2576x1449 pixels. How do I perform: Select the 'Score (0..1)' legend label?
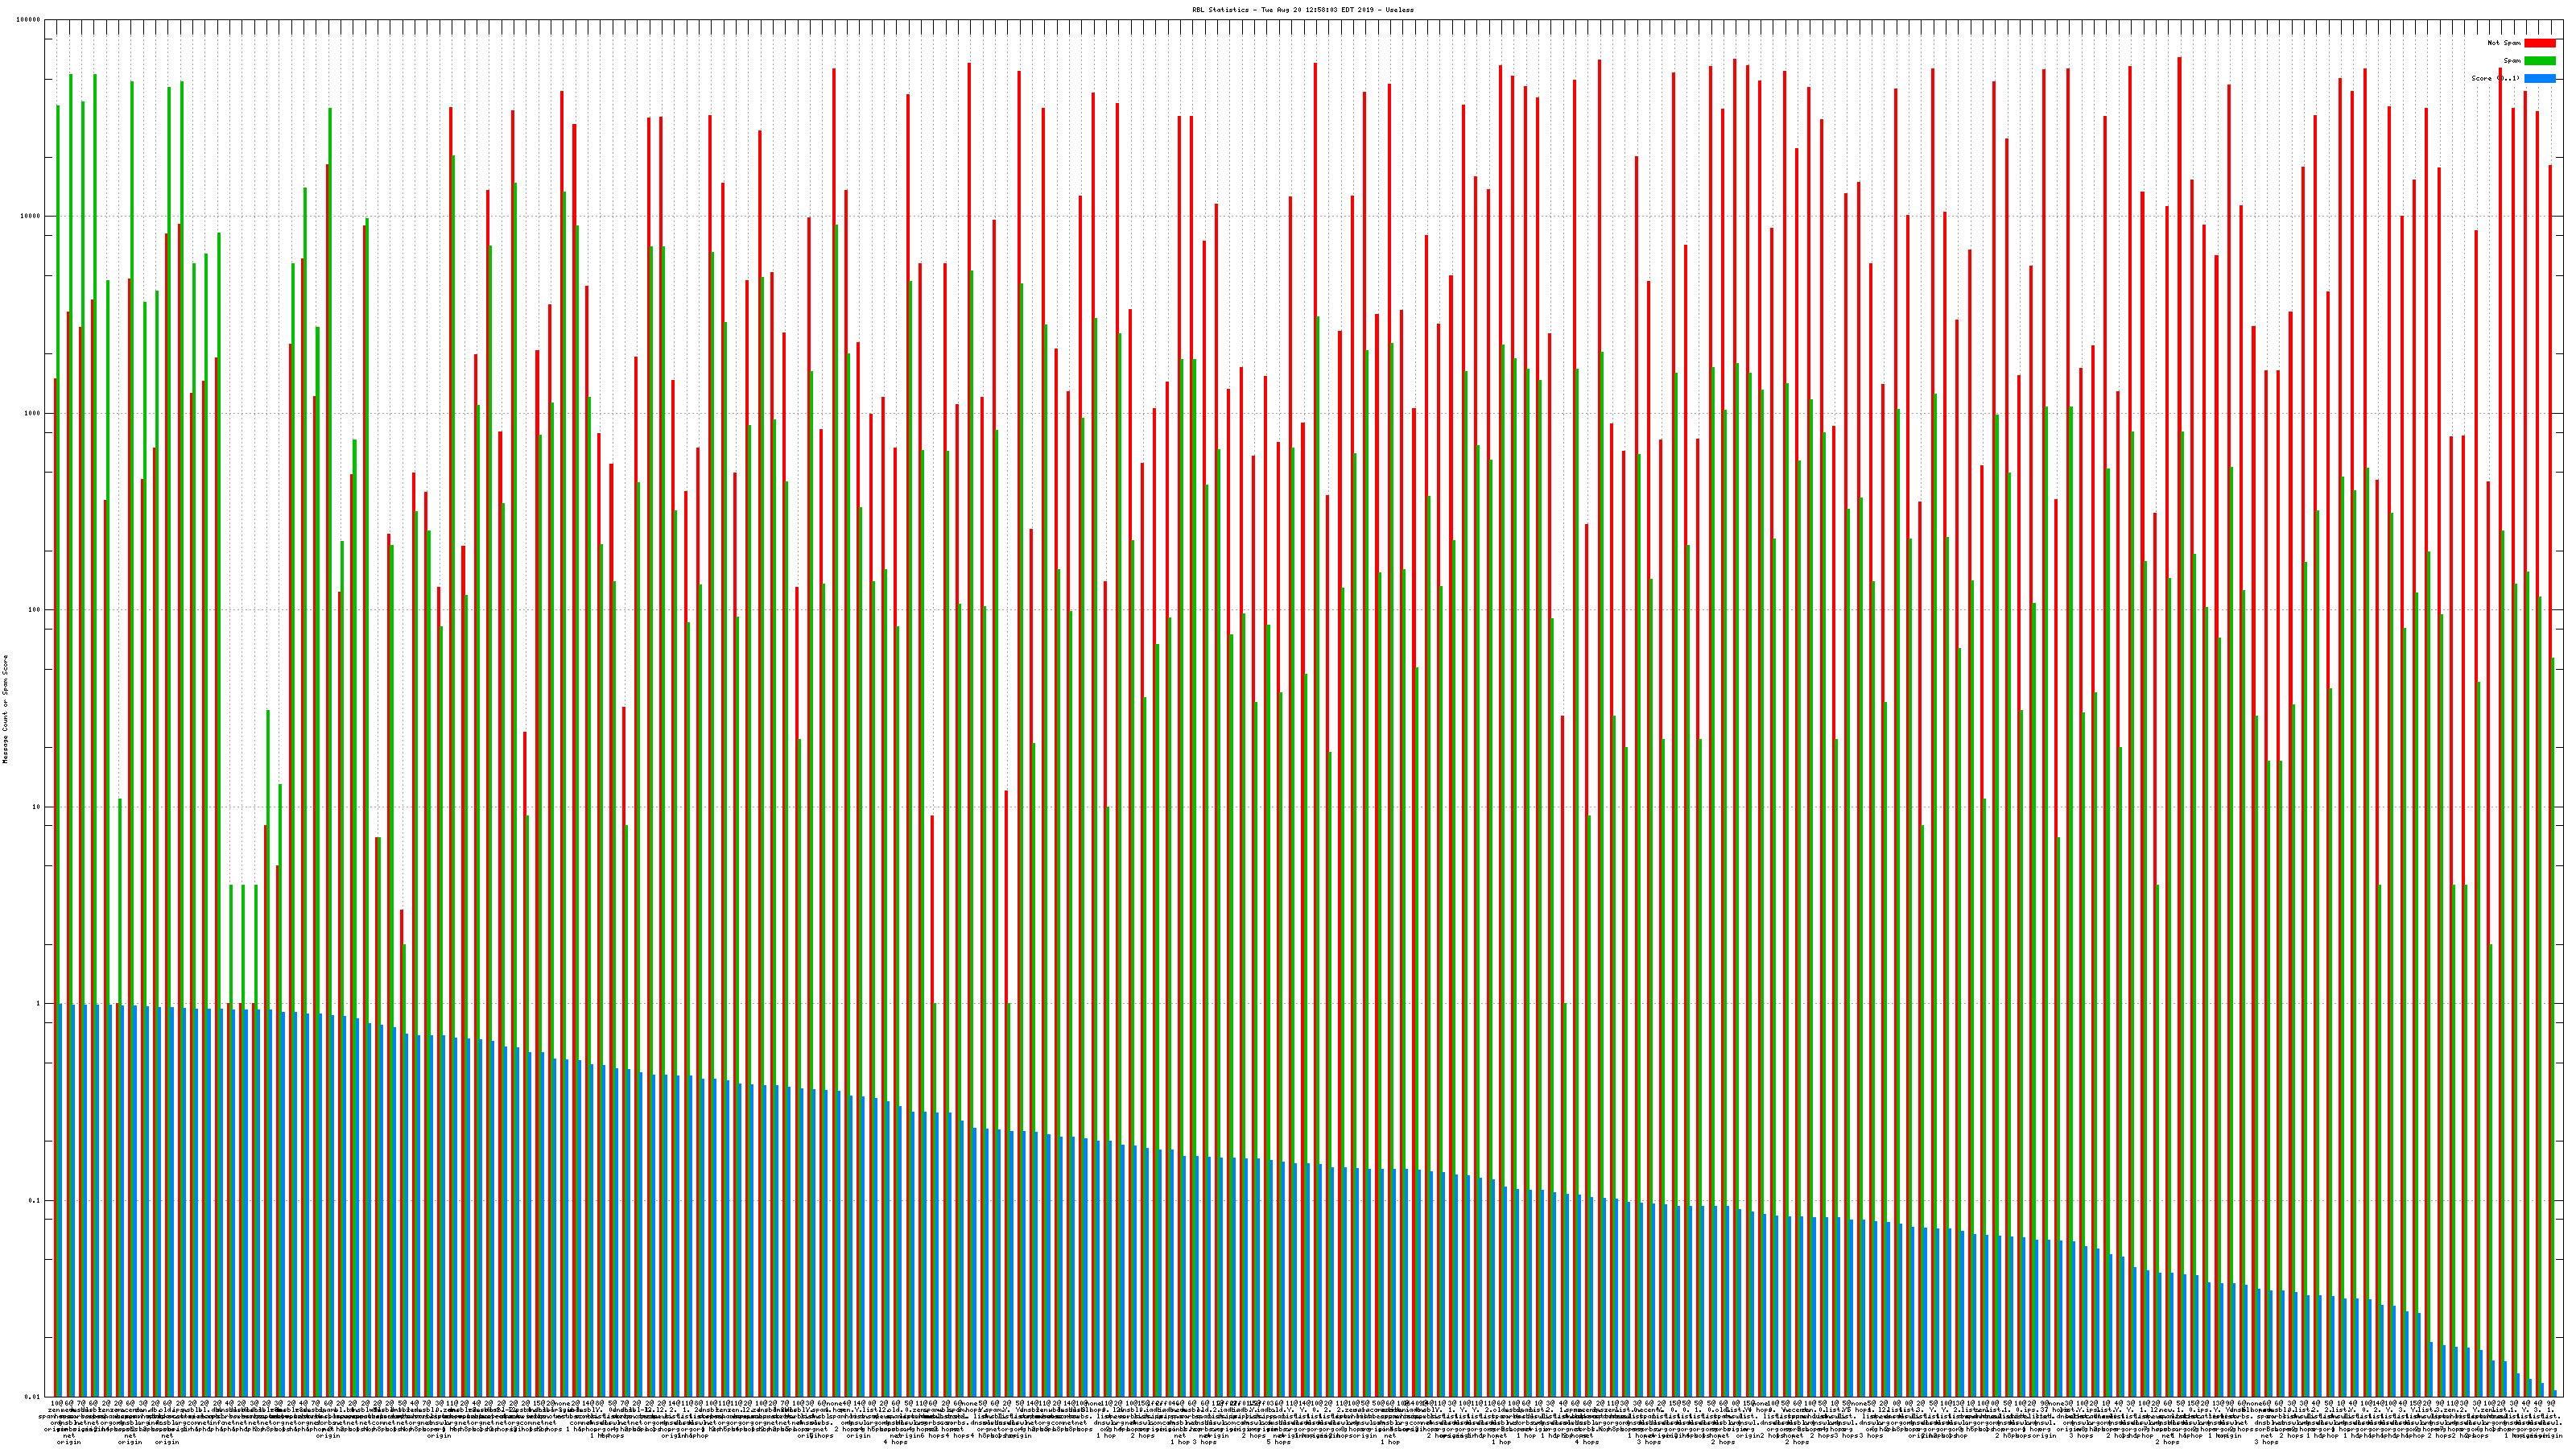pos(2494,78)
